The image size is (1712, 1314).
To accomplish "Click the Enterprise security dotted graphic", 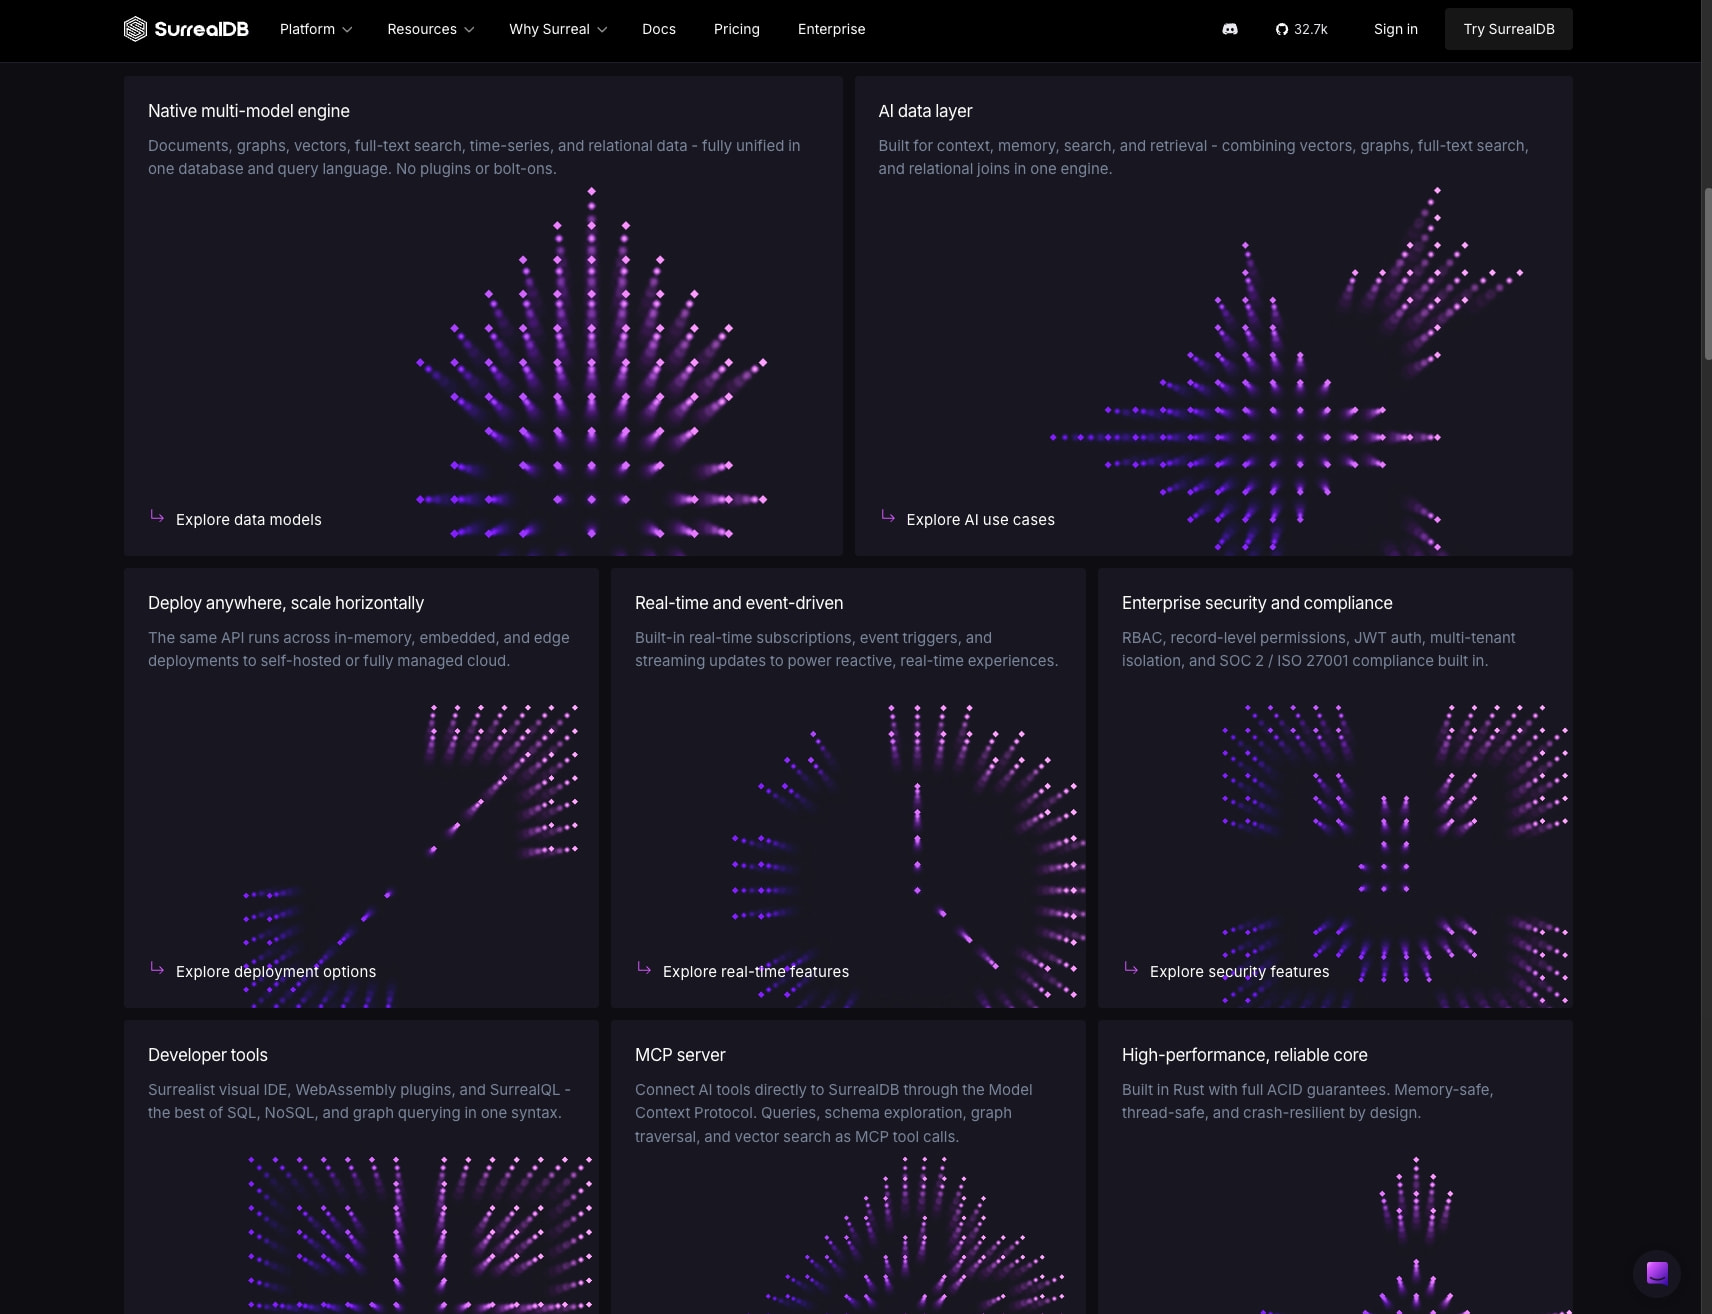I will point(1394,855).
